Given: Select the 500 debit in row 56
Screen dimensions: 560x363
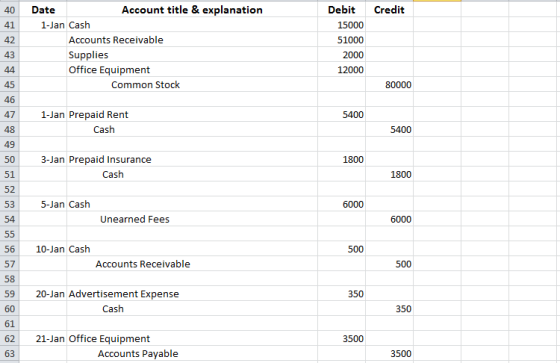Looking at the screenshot, I should [x=341, y=249].
